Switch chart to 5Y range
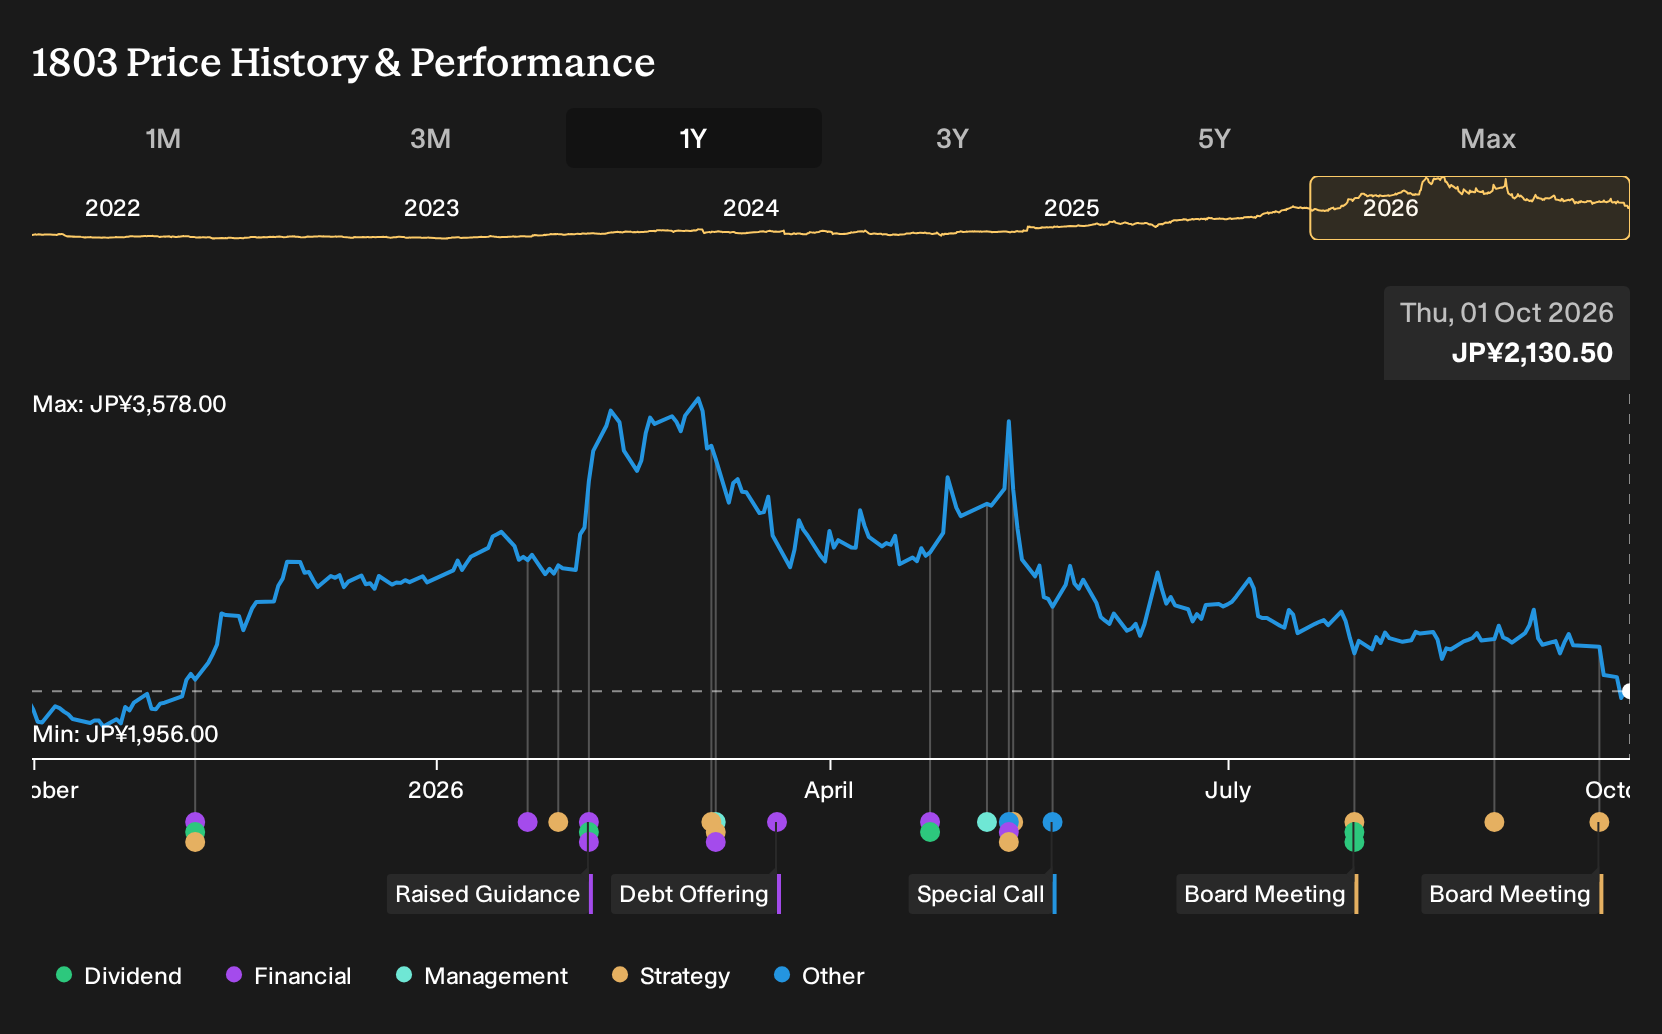 point(1214,139)
